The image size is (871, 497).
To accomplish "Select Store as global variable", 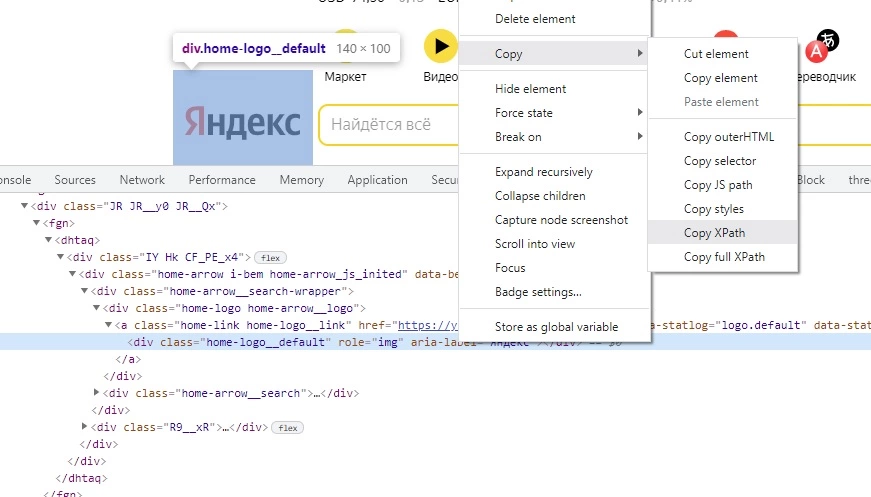I will [x=554, y=327].
